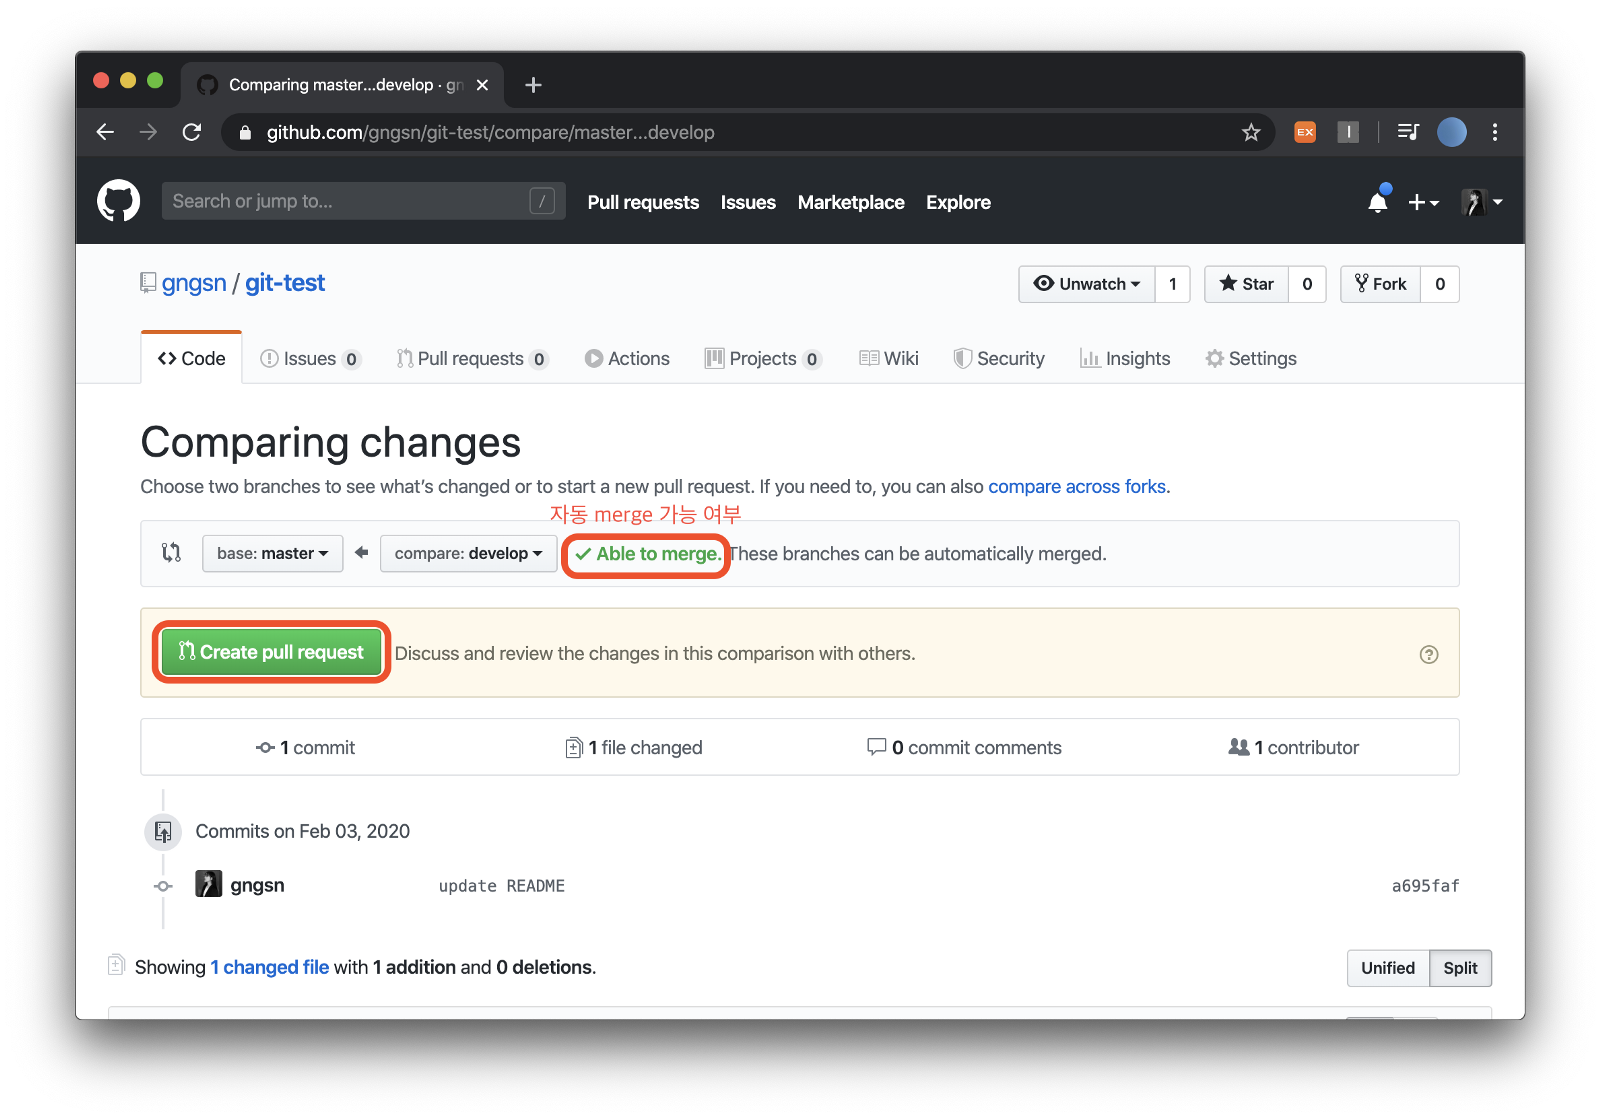Open the repository Settings tab
The width and height of the screenshot is (1600, 1119).
1251,358
